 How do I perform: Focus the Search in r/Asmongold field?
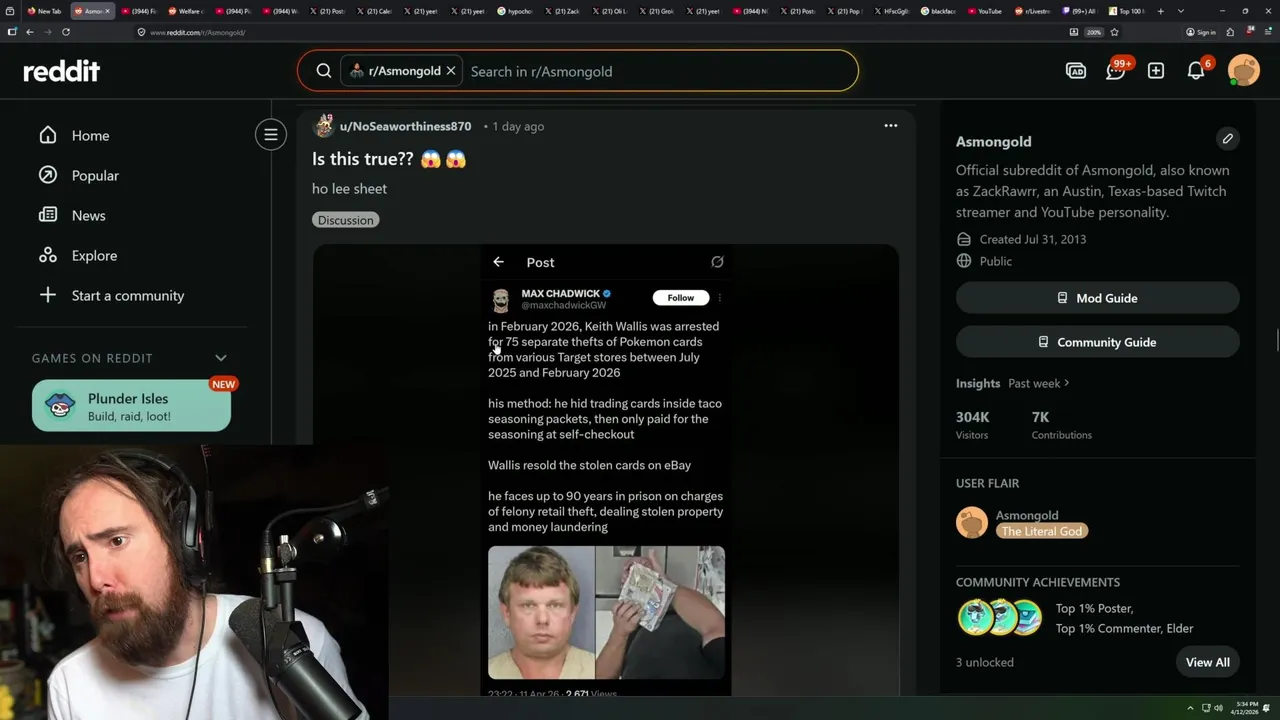[660, 71]
